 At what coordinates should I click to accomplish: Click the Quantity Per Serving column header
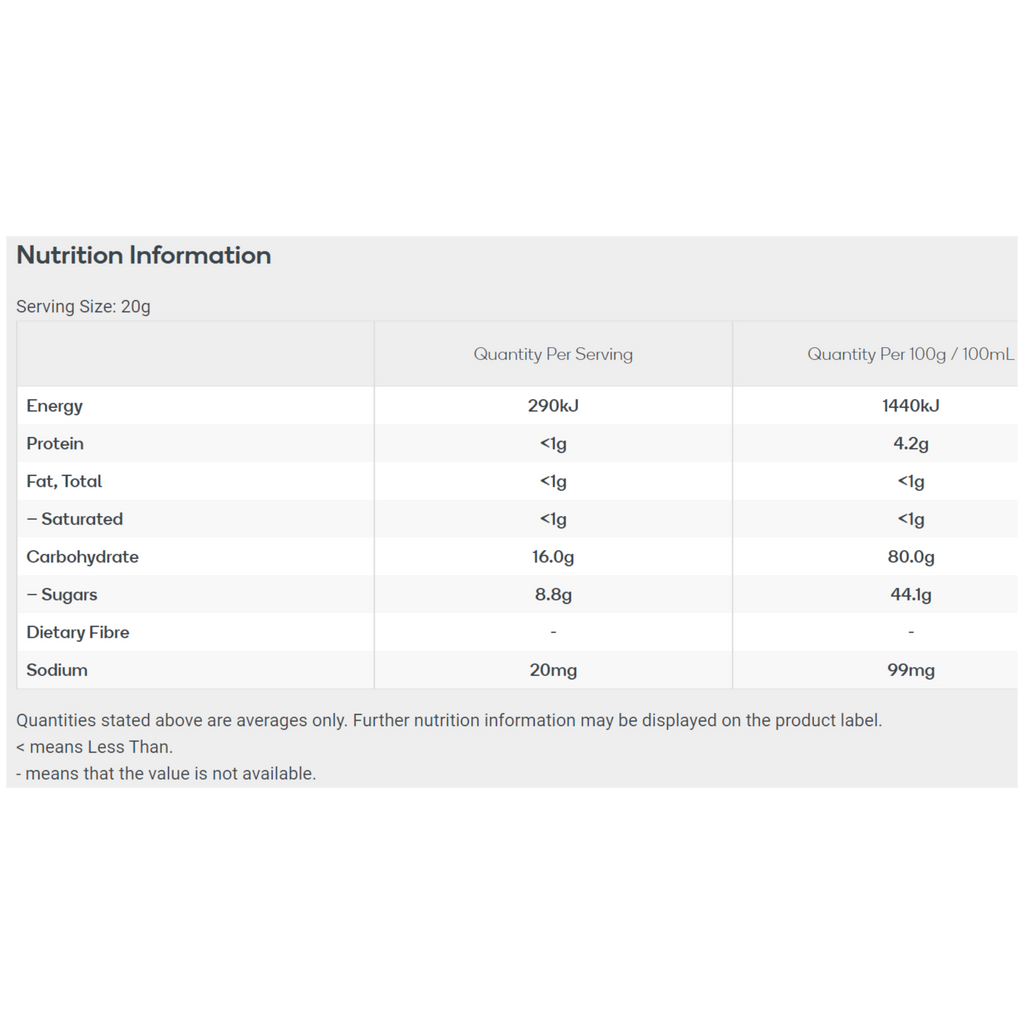click(x=553, y=354)
